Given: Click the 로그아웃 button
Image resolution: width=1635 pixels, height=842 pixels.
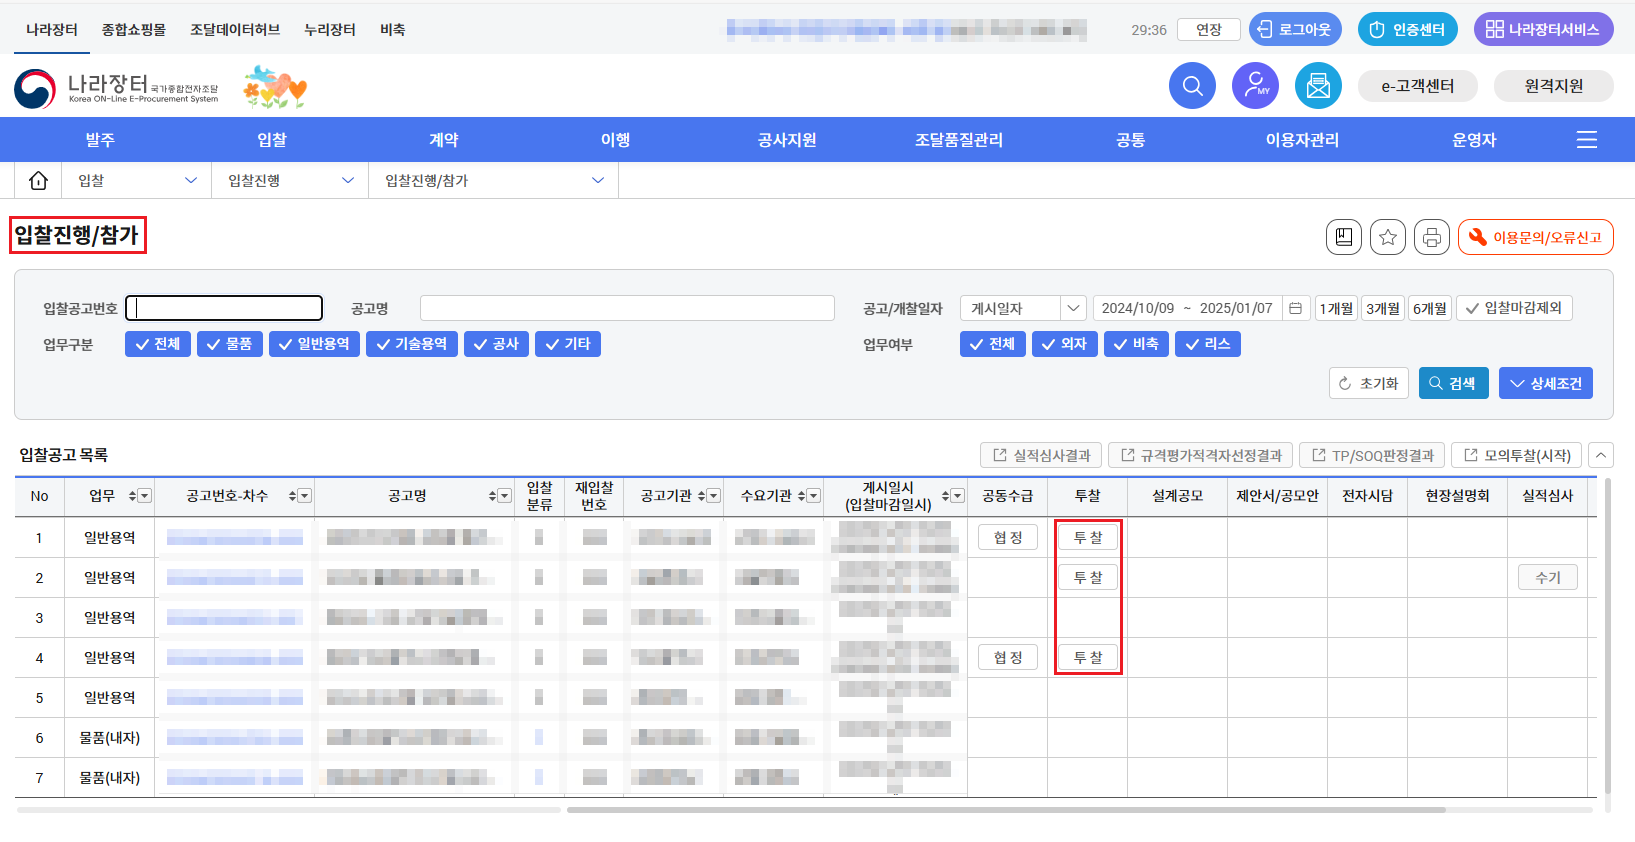Looking at the screenshot, I should coord(1295,30).
